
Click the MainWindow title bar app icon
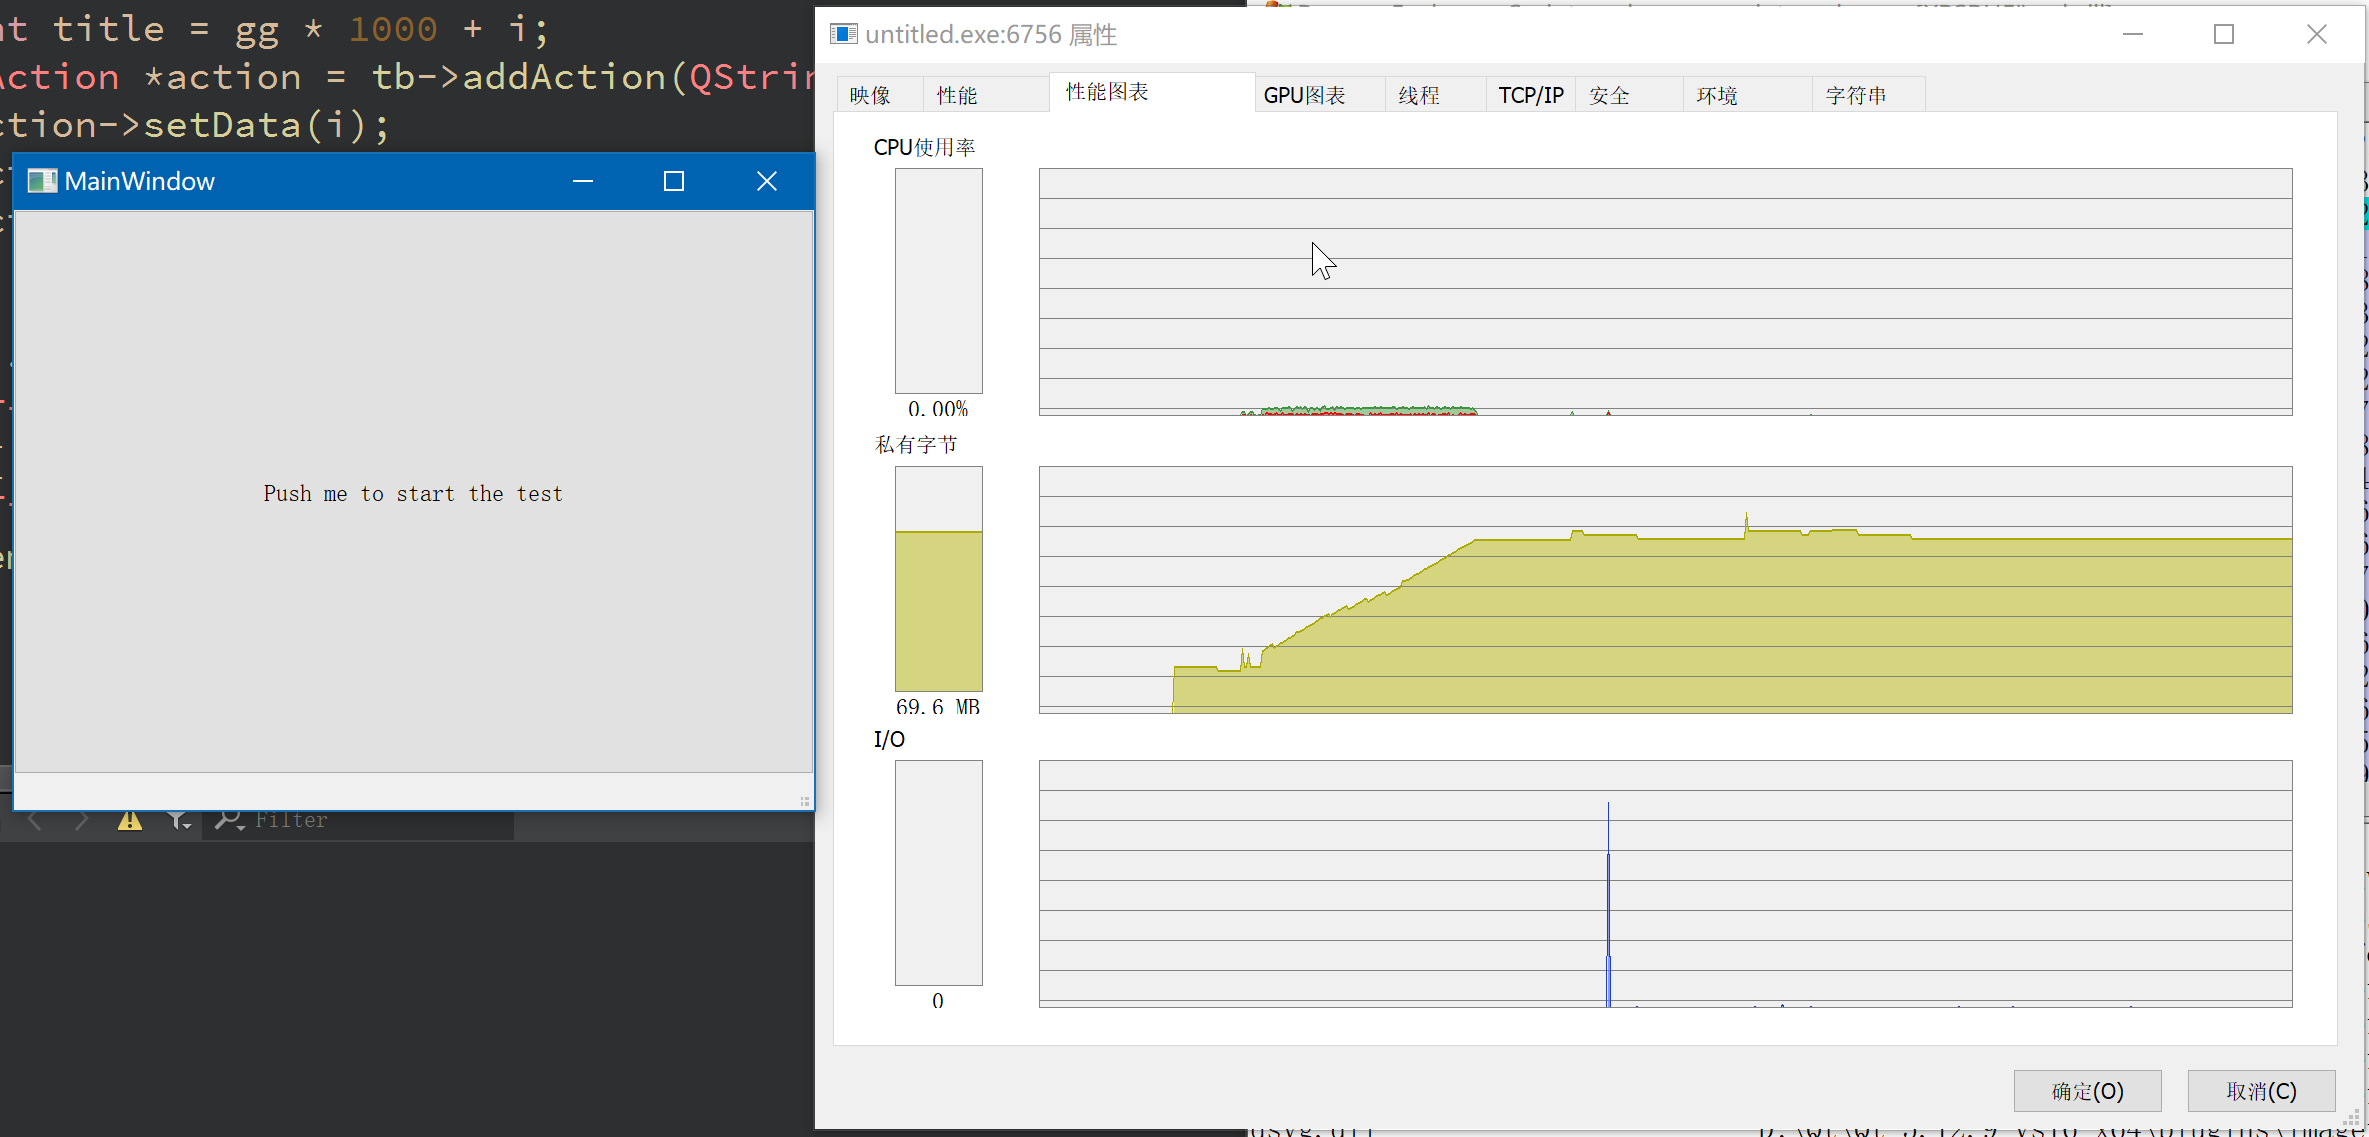click(x=42, y=181)
